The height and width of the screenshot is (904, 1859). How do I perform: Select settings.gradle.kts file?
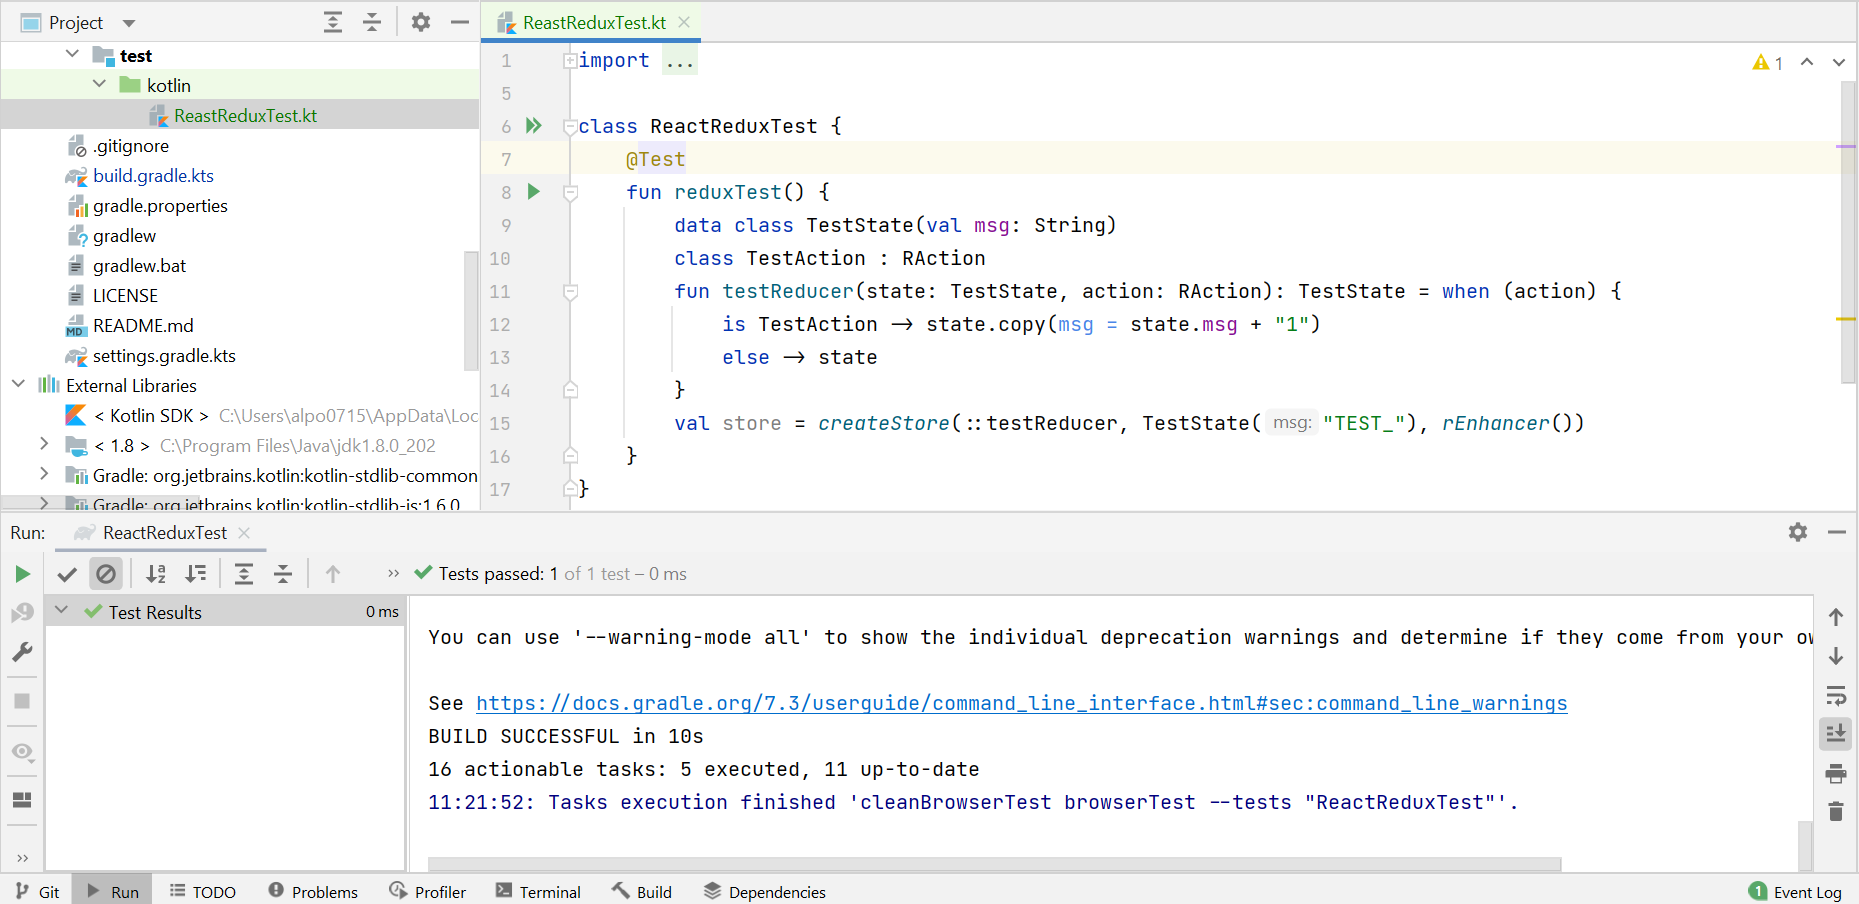(164, 356)
